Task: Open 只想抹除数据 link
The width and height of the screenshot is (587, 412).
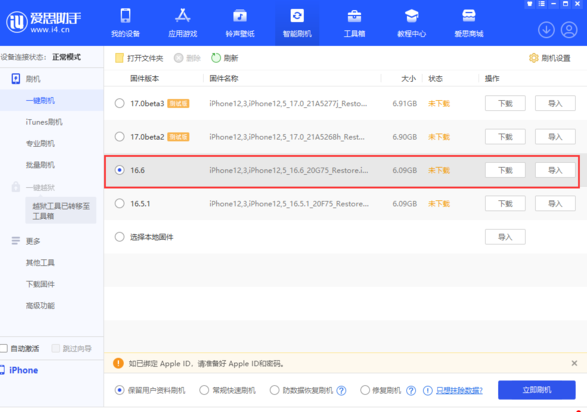Action: (459, 391)
